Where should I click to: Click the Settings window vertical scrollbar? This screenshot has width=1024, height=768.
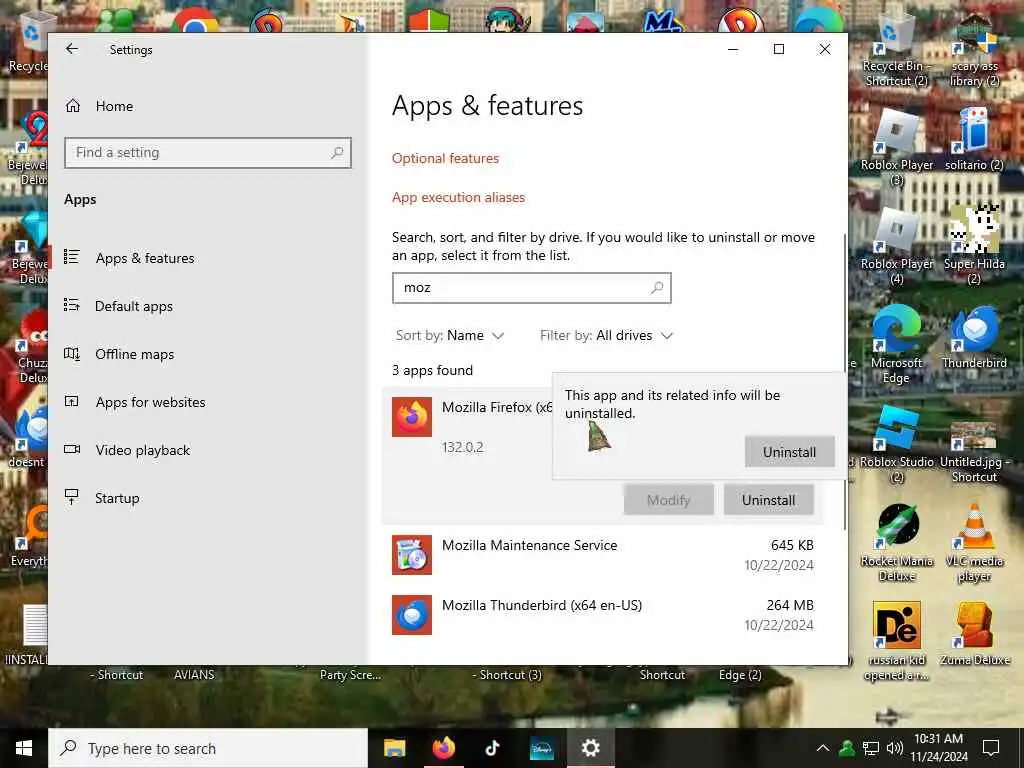845,382
